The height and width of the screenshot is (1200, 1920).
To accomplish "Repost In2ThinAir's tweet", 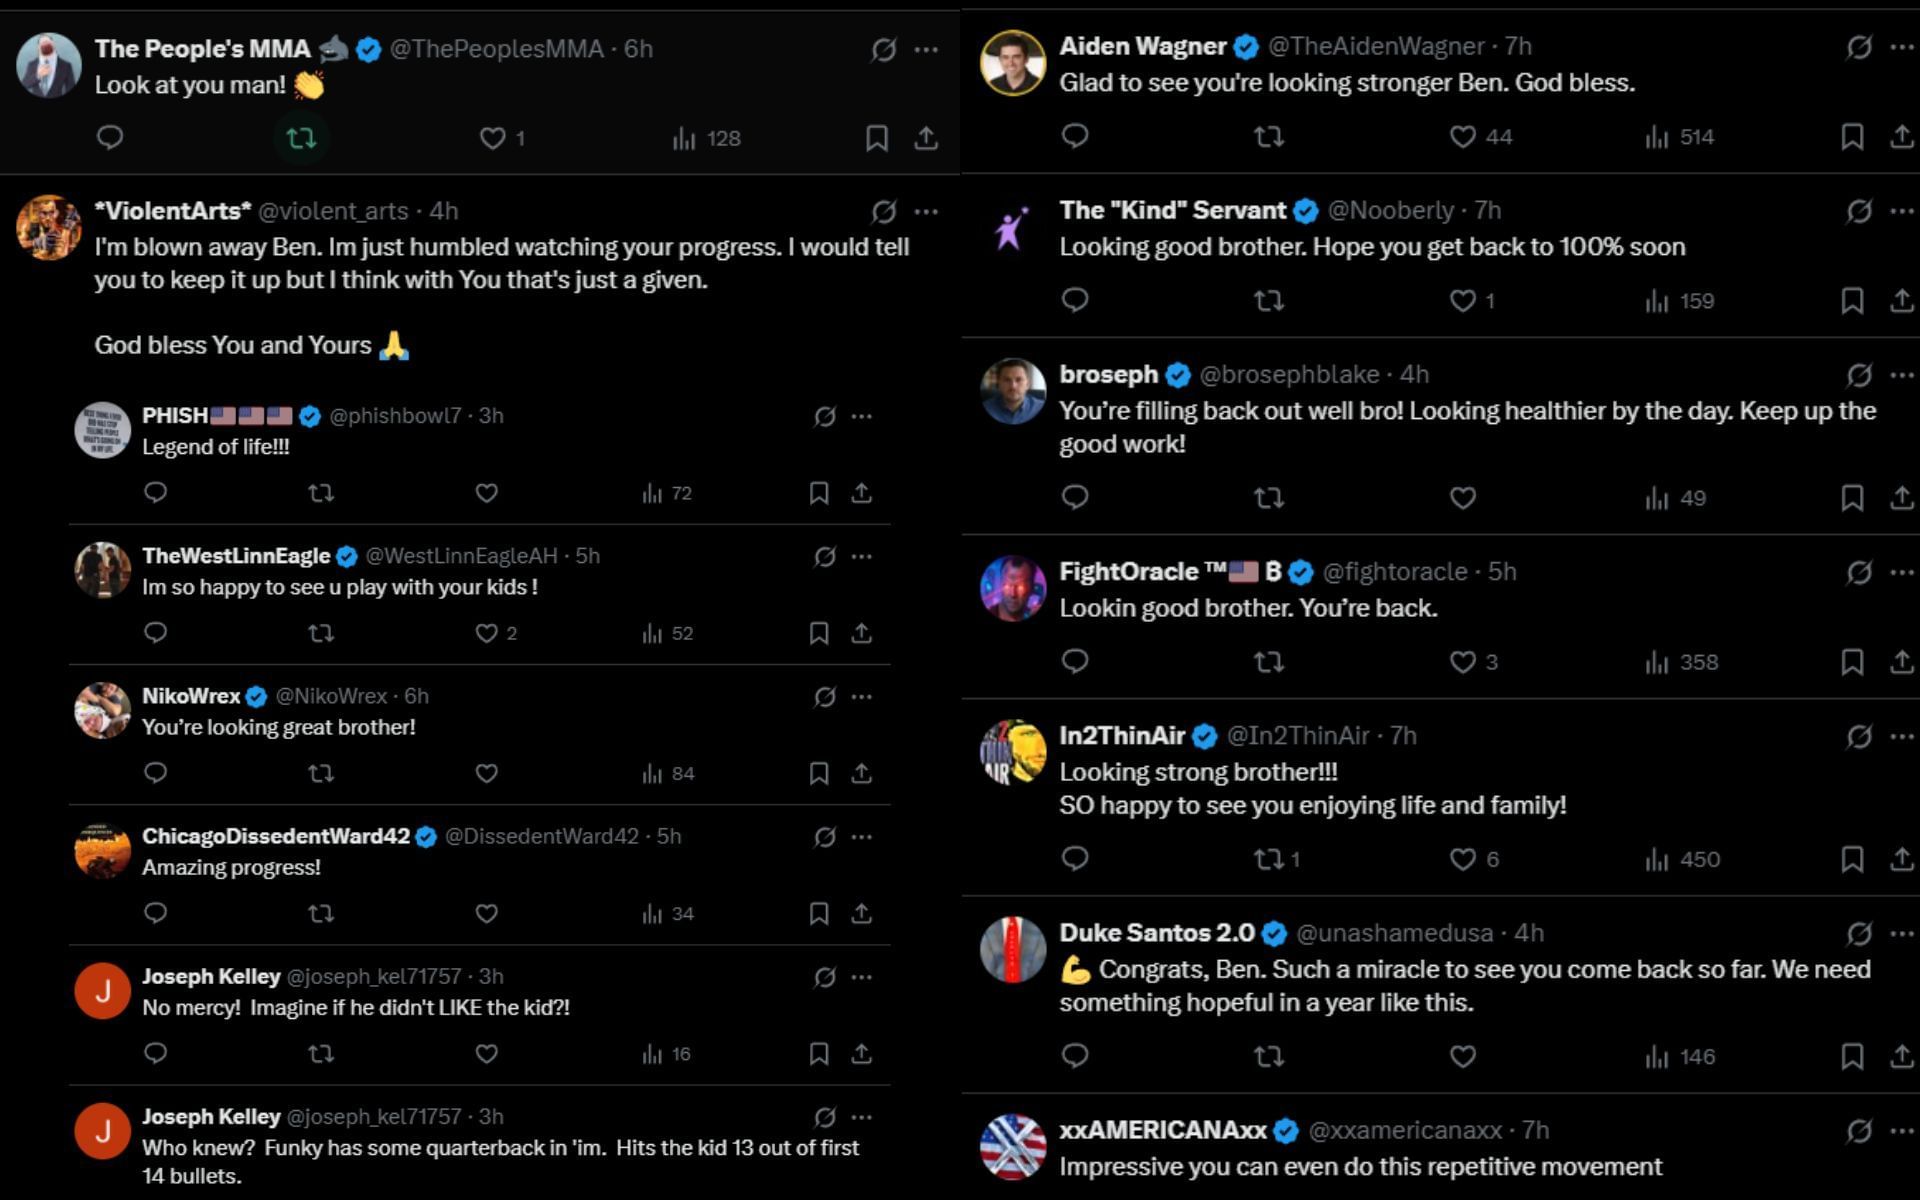I will pos(1269,859).
